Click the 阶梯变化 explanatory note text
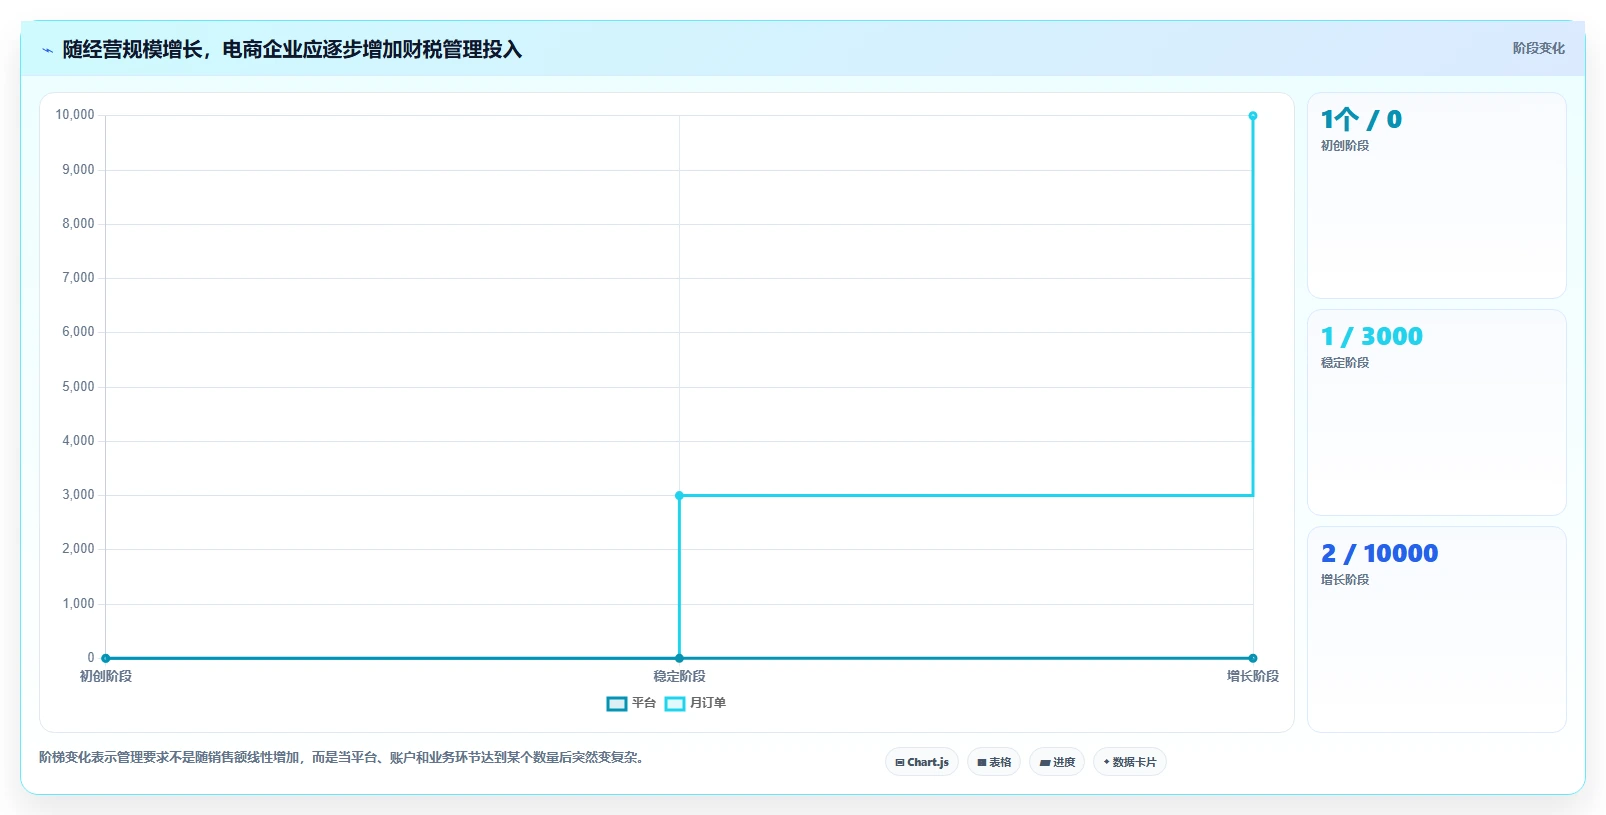The image size is (1606, 815). pos(344,758)
